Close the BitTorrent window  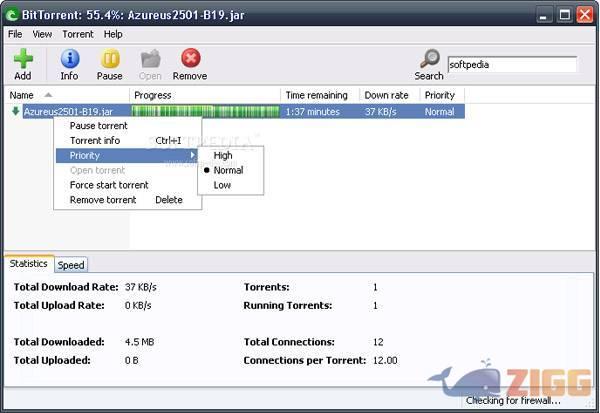click(585, 15)
